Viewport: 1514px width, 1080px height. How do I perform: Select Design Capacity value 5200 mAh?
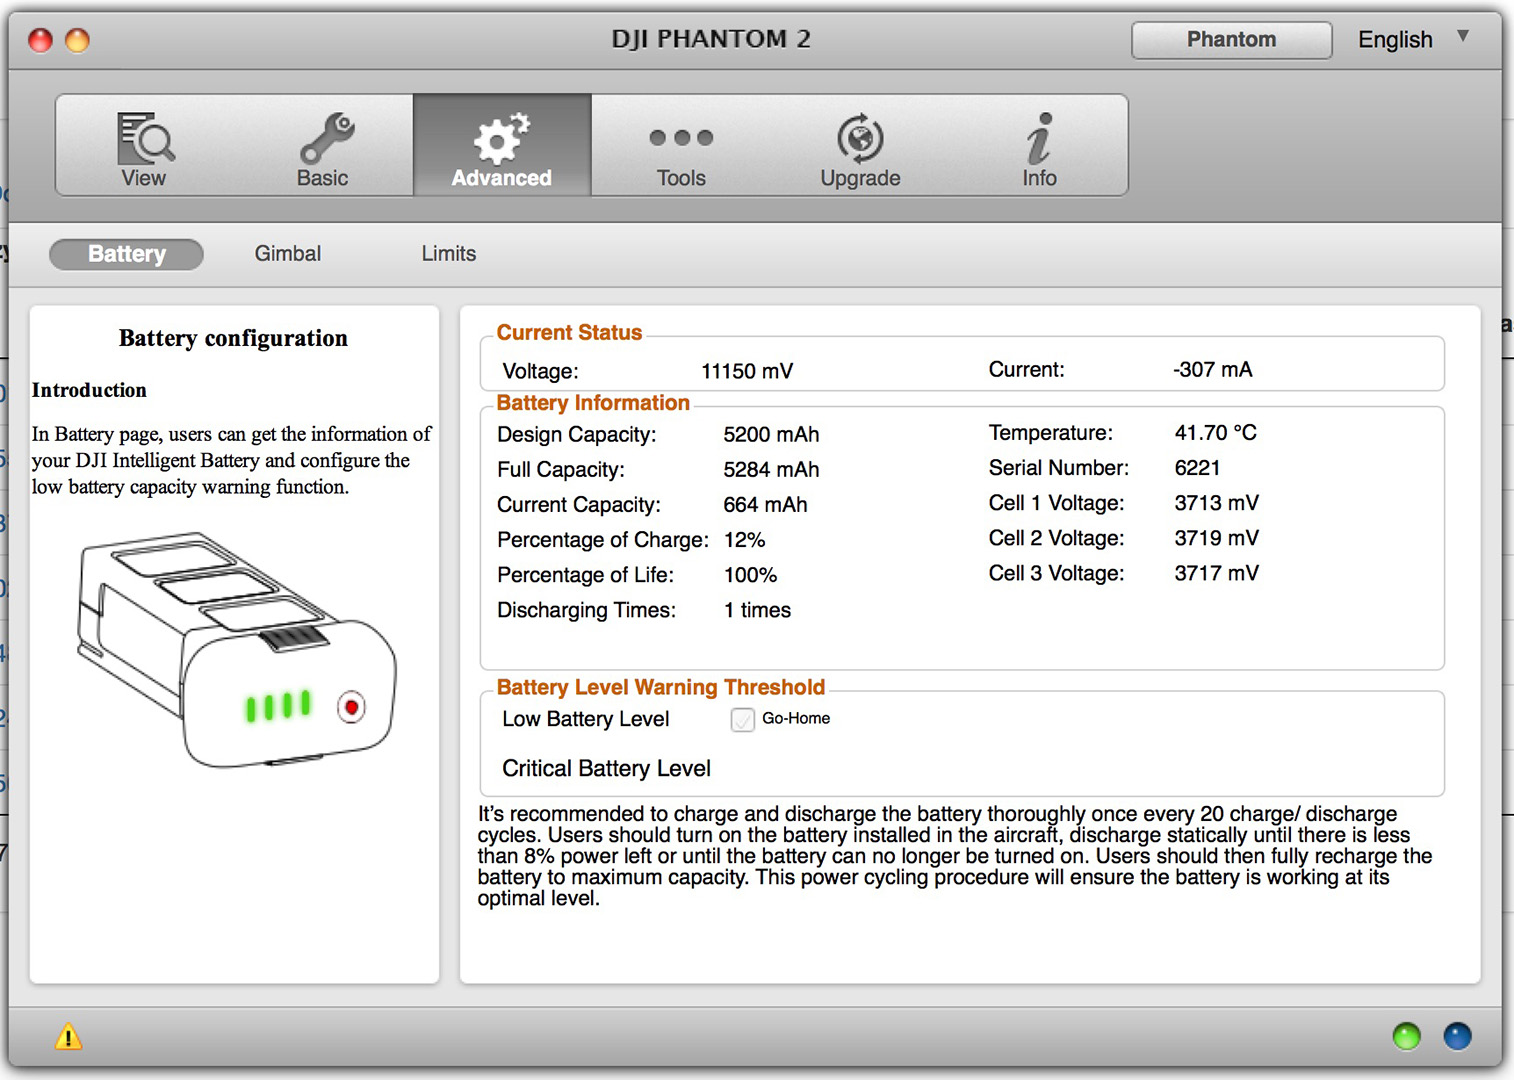771,434
